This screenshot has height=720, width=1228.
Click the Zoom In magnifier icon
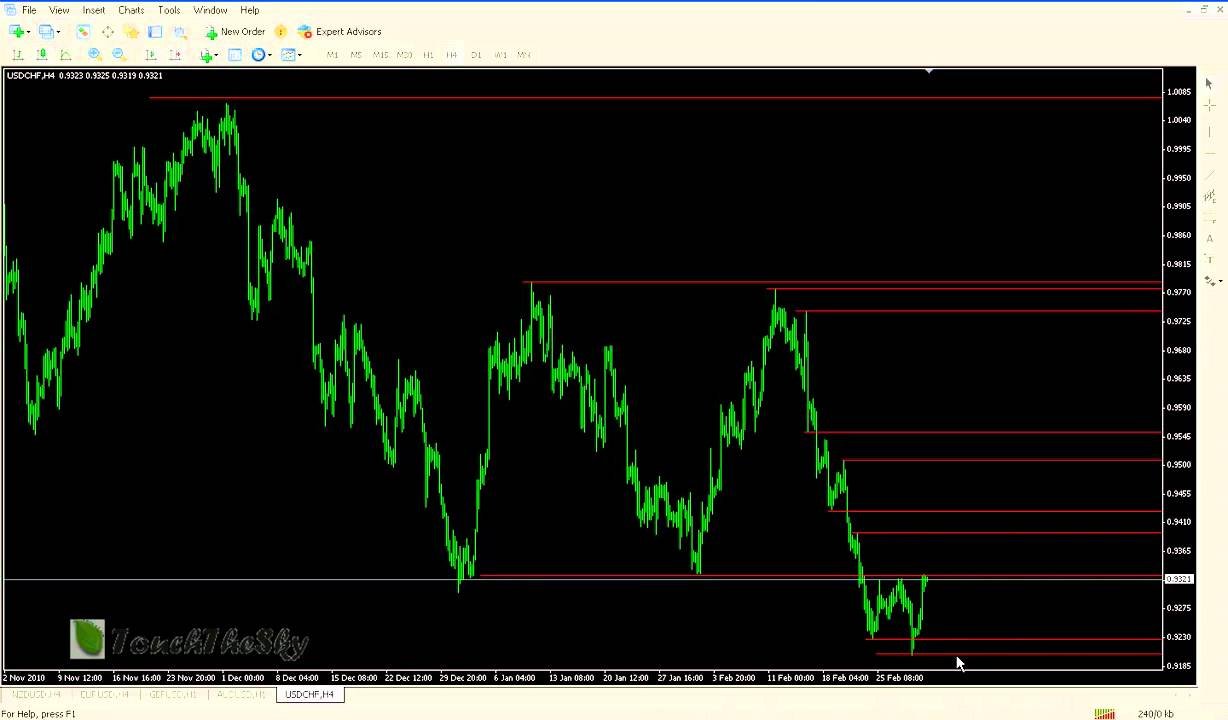(95, 55)
